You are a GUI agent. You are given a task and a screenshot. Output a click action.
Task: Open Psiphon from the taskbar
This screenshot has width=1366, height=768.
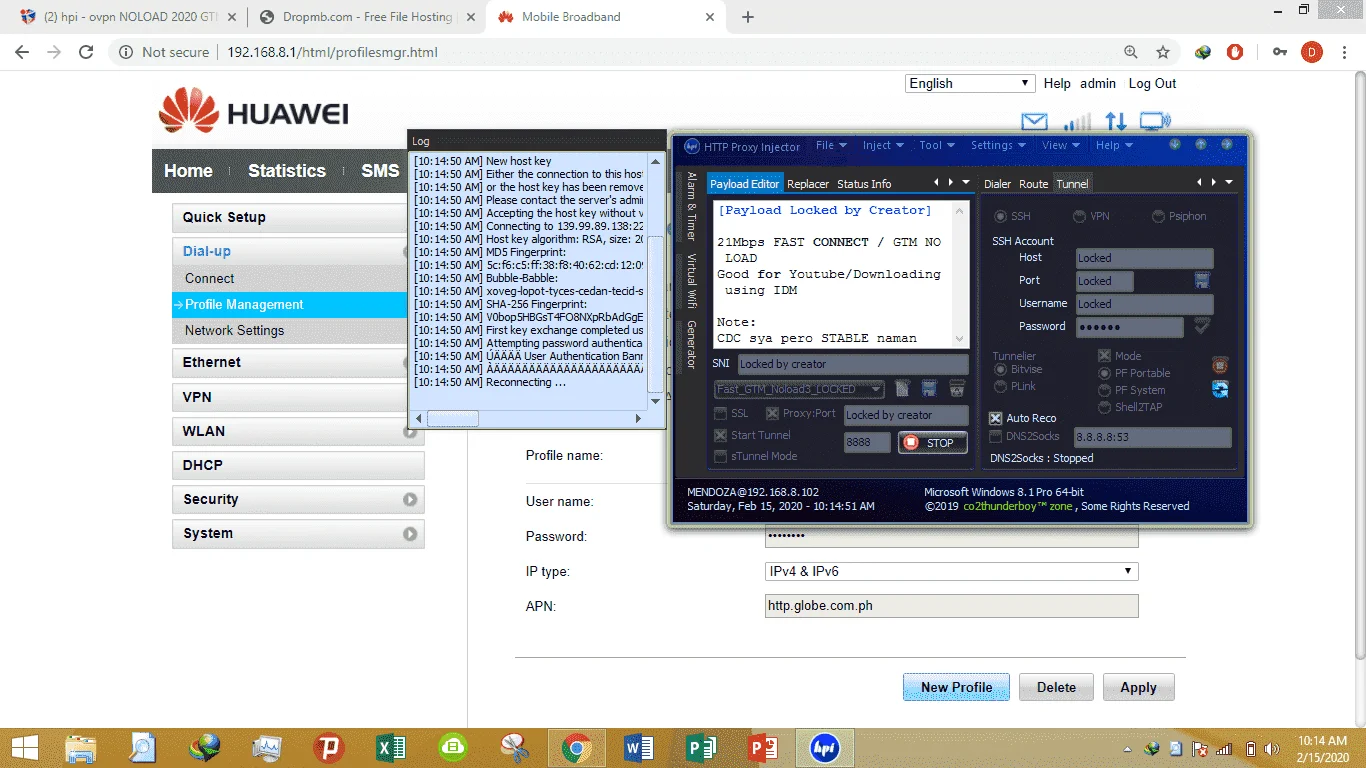click(x=328, y=748)
